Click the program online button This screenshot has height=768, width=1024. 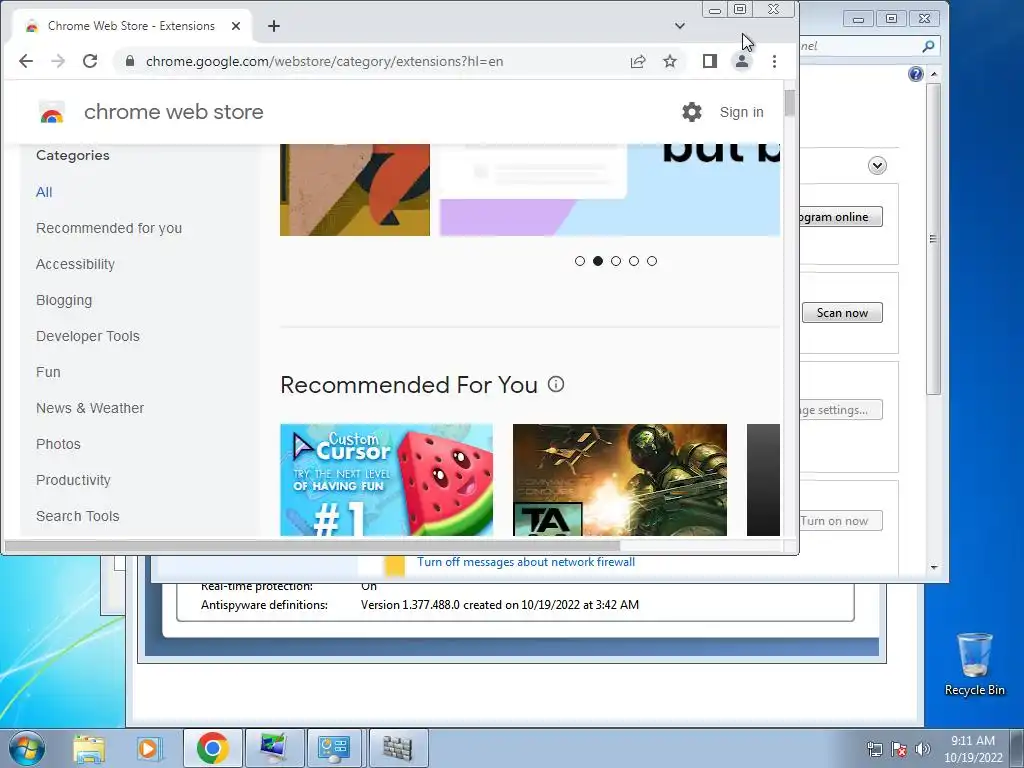pos(841,217)
